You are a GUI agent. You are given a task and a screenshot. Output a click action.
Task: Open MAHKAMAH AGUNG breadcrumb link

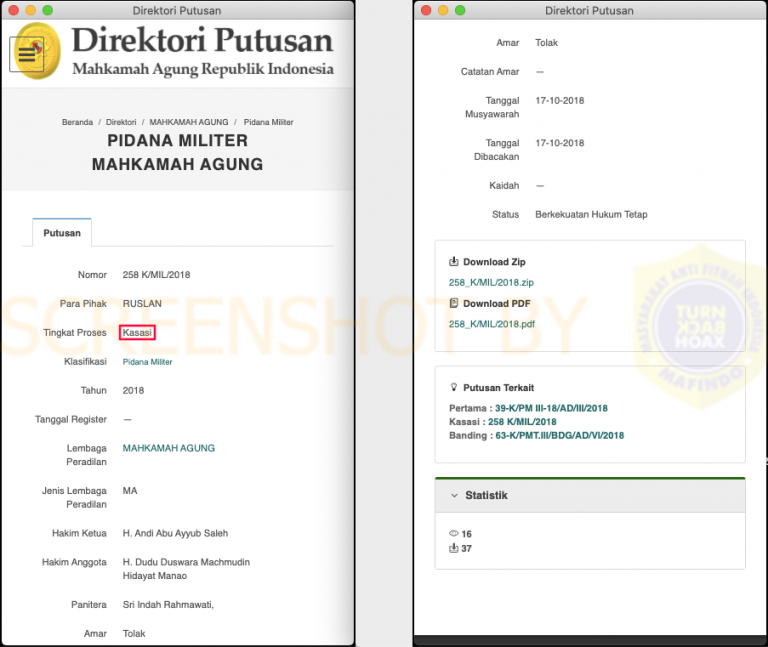(189, 122)
